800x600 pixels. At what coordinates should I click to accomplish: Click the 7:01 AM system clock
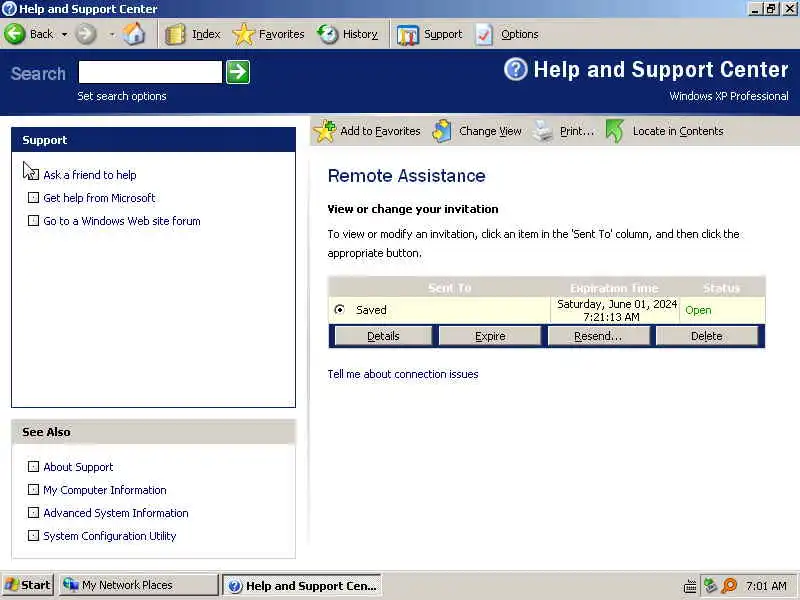pyautogui.click(x=766, y=586)
